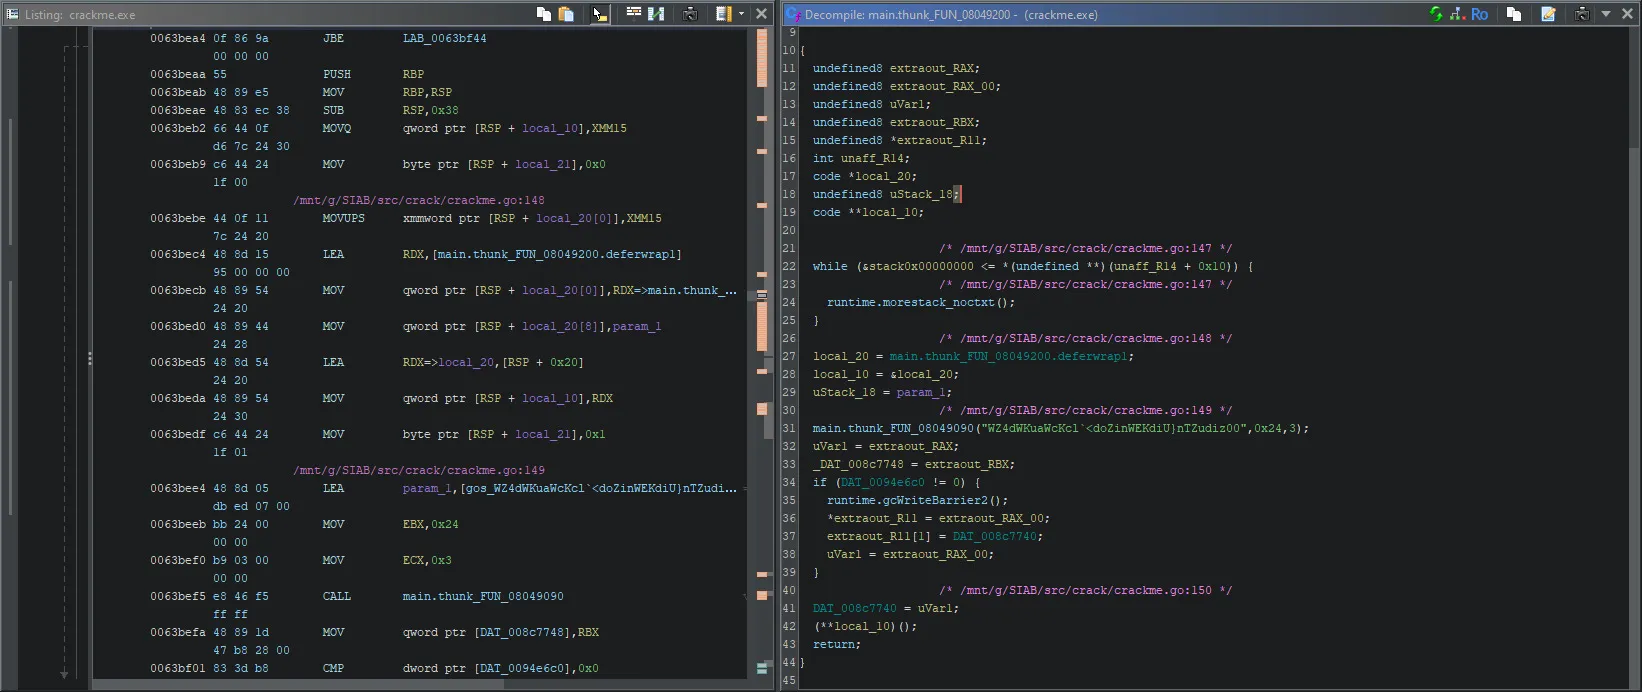The width and height of the screenshot is (1642, 692).
Task: Click the edit signature pencil icon
Action: point(1548,14)
